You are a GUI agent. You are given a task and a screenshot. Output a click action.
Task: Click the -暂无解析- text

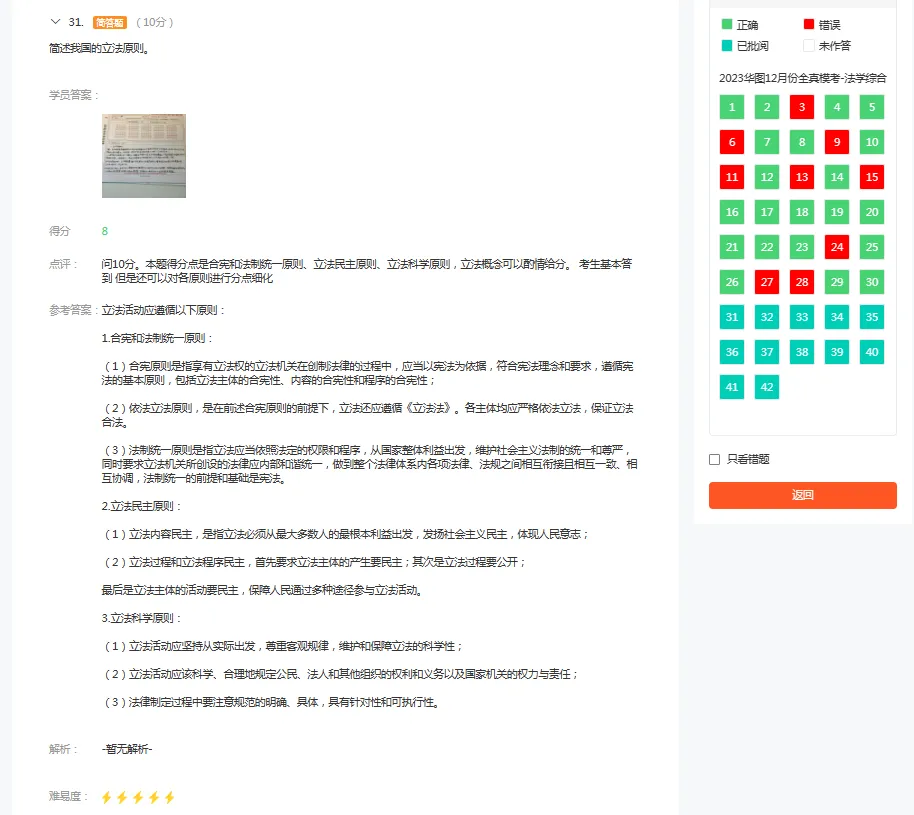pyautogui.click(x=127, y=749)
